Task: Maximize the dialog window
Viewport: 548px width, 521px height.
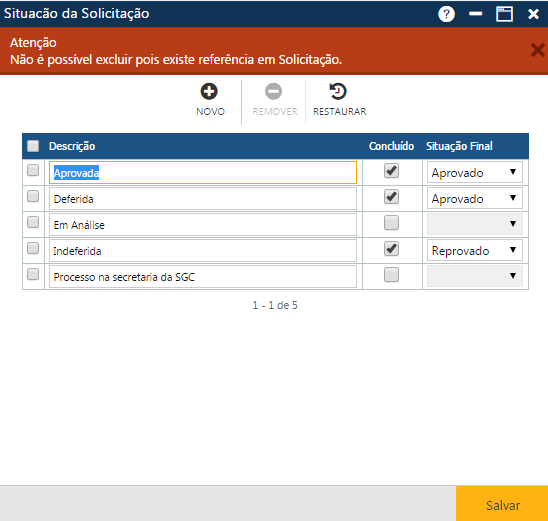Action: (504, 14)
